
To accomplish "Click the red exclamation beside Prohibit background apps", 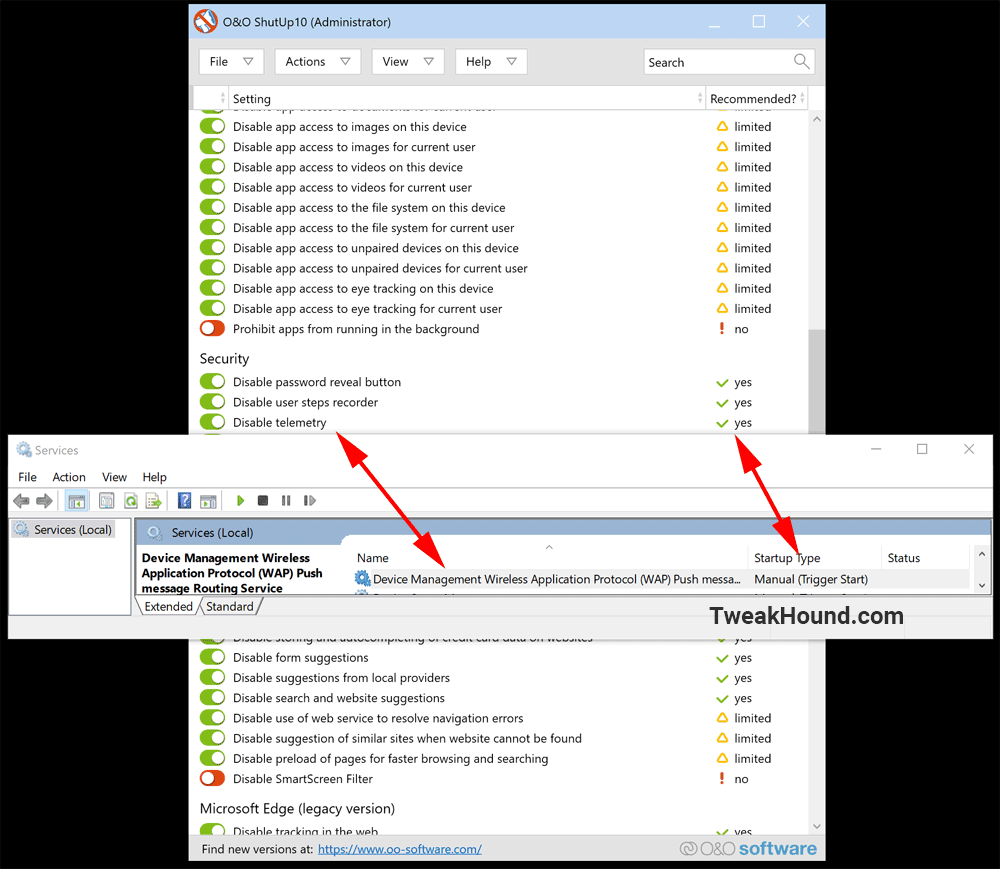I will tap(722, 328).
